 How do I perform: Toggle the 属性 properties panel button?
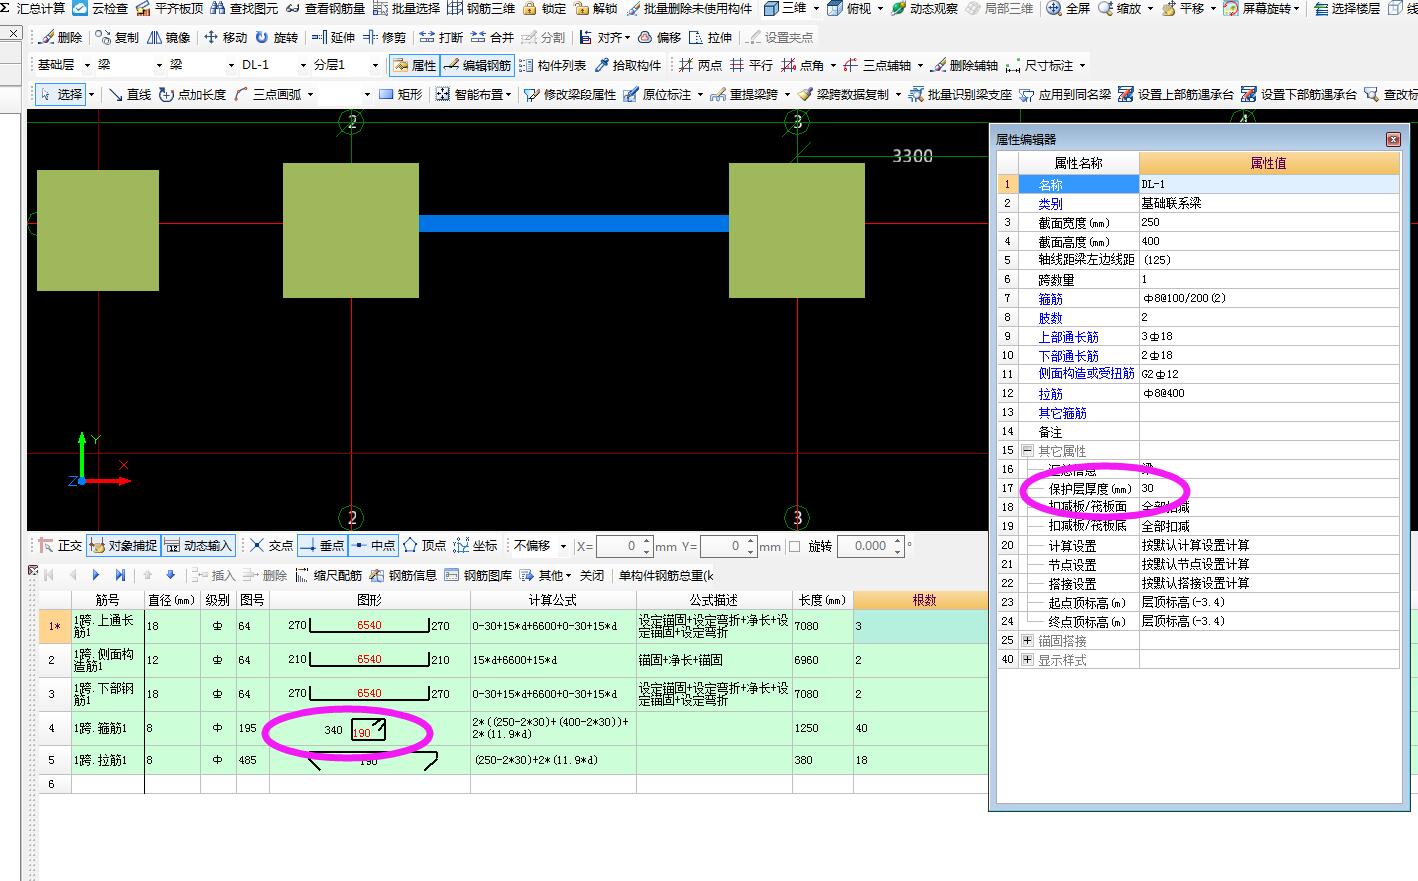click(414, 65)
